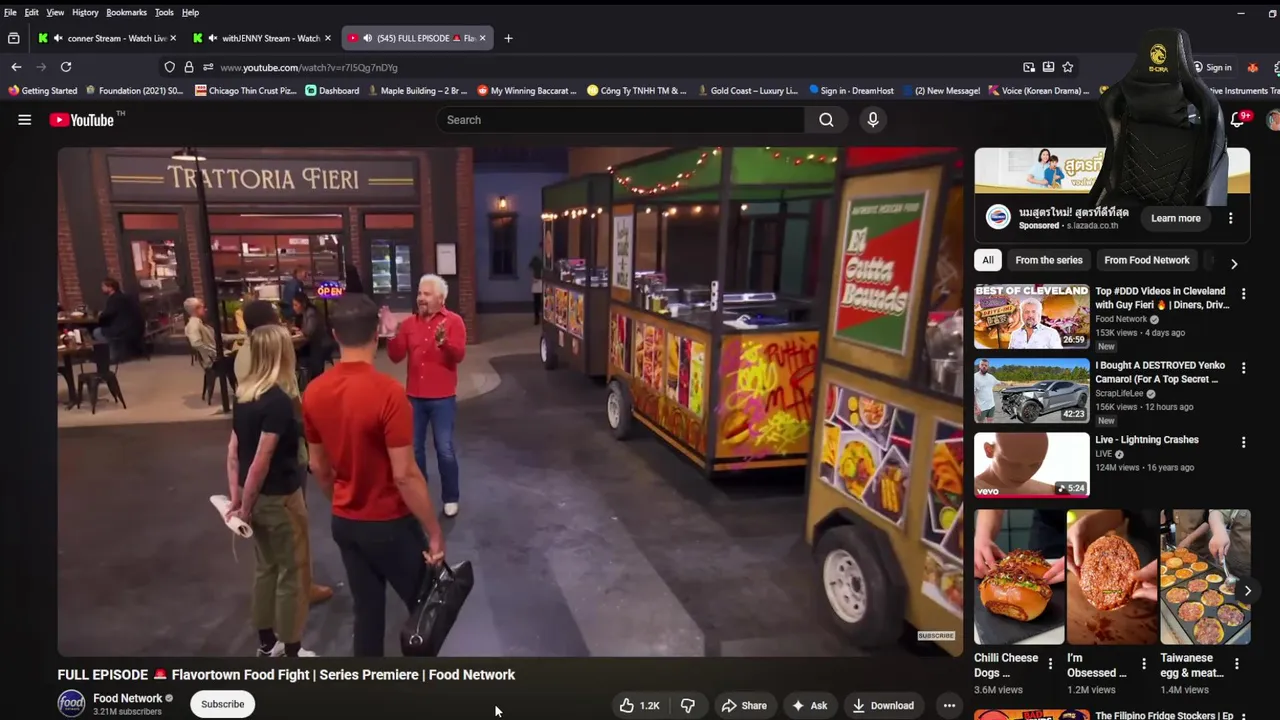Subscribe to Food Network channel
This screenshot has width=1280, height=720.
pos(222,704)
